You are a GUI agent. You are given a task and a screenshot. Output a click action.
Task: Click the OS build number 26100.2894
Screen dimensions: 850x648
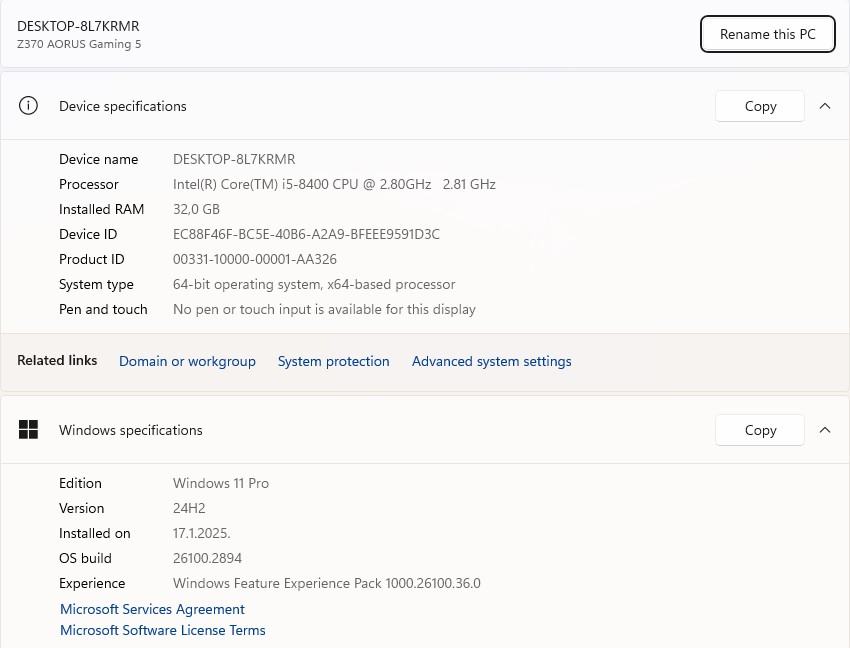pyautogui.click(x=207, y=558)
